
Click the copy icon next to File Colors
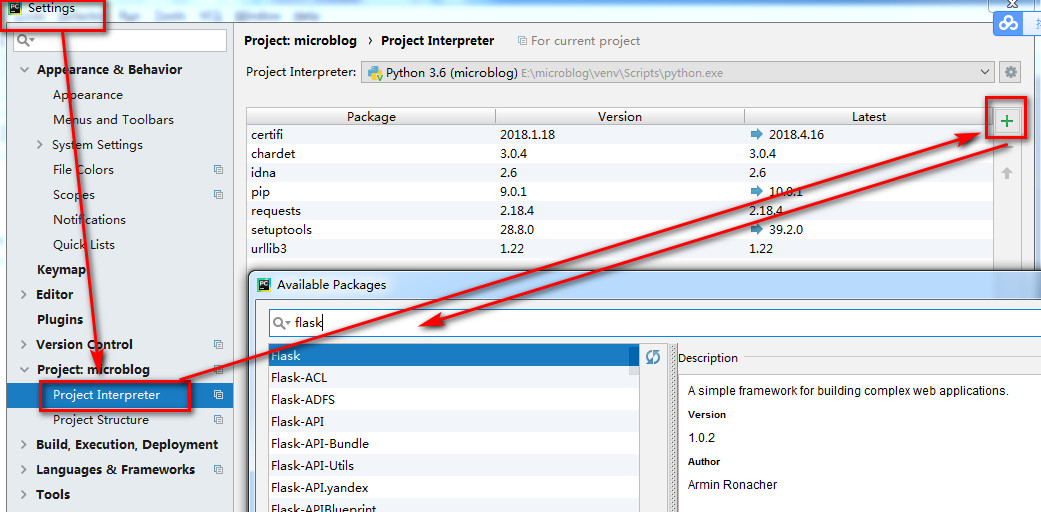218,169
